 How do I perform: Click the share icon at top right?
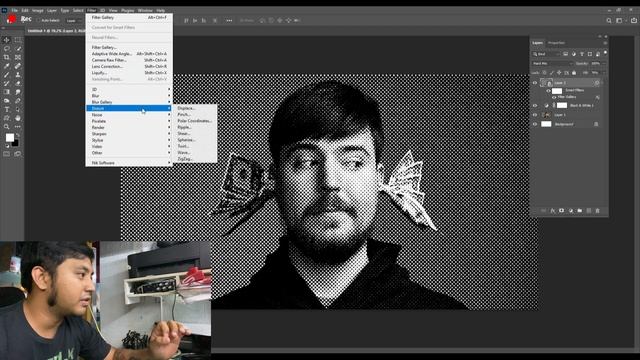[634, 20]
